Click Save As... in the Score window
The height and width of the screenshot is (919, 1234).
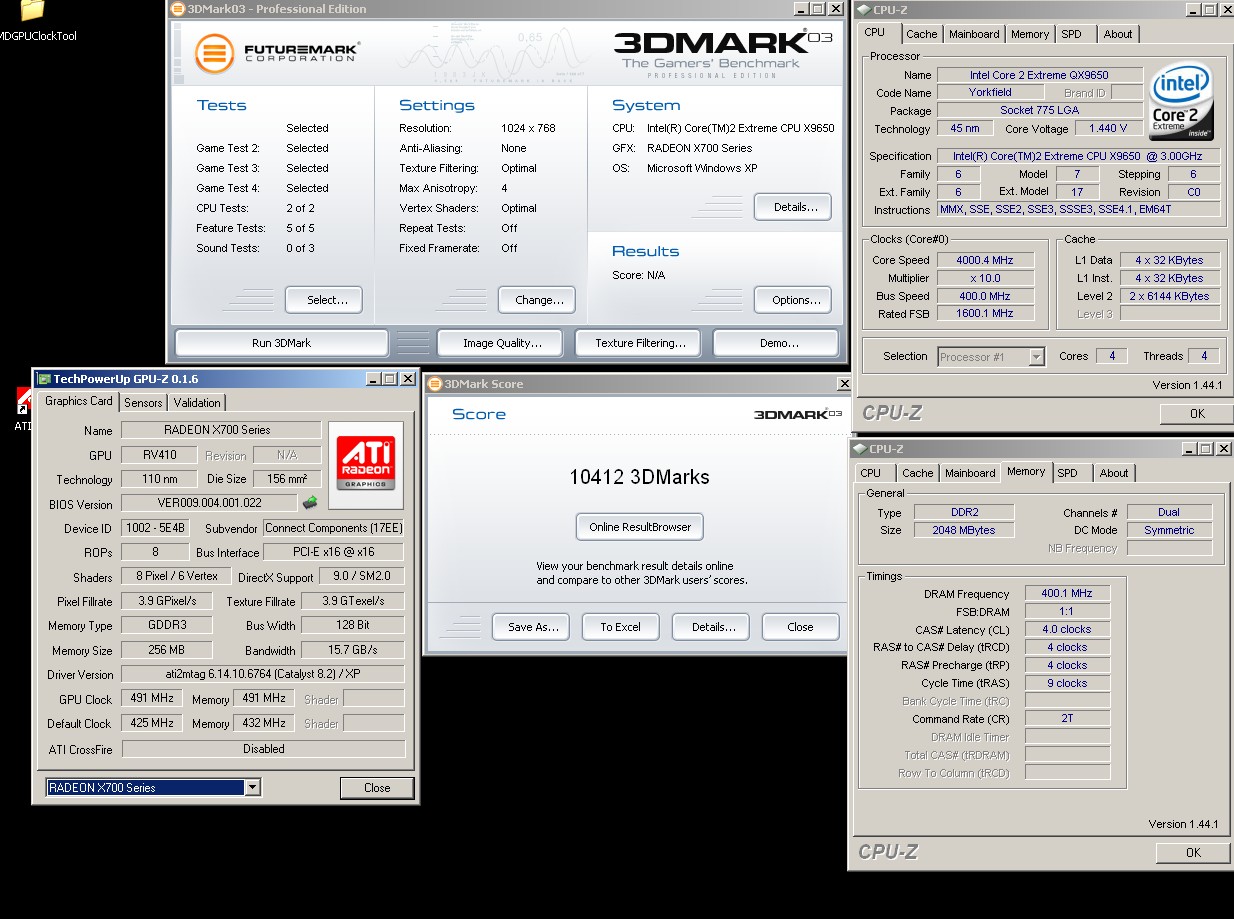pyautogui.click(x=531, y=627)
